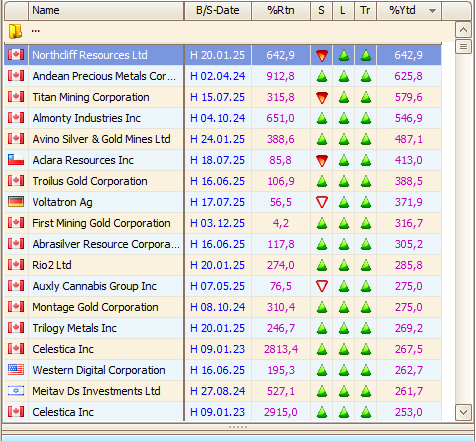Sort by the S column header
This screenshot has height=441, width=476.
[321, 11]
